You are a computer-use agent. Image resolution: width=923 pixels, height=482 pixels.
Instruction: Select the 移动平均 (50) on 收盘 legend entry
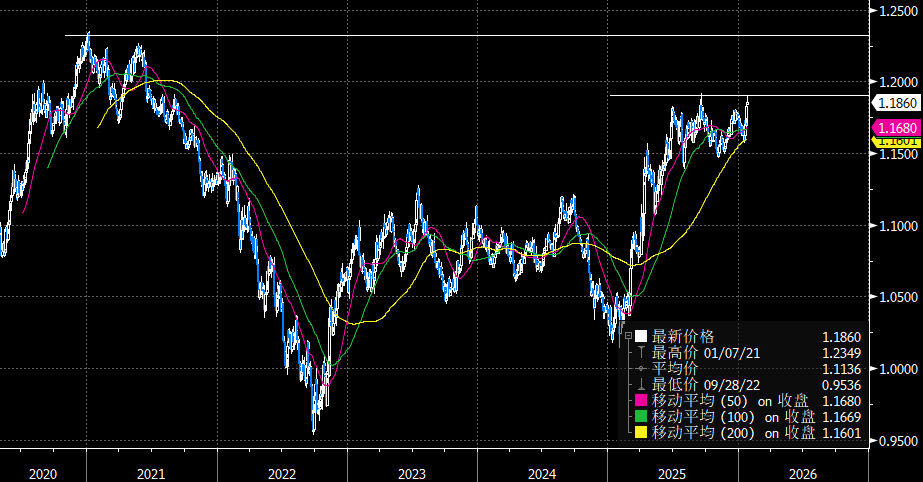[x=730, y=401]
